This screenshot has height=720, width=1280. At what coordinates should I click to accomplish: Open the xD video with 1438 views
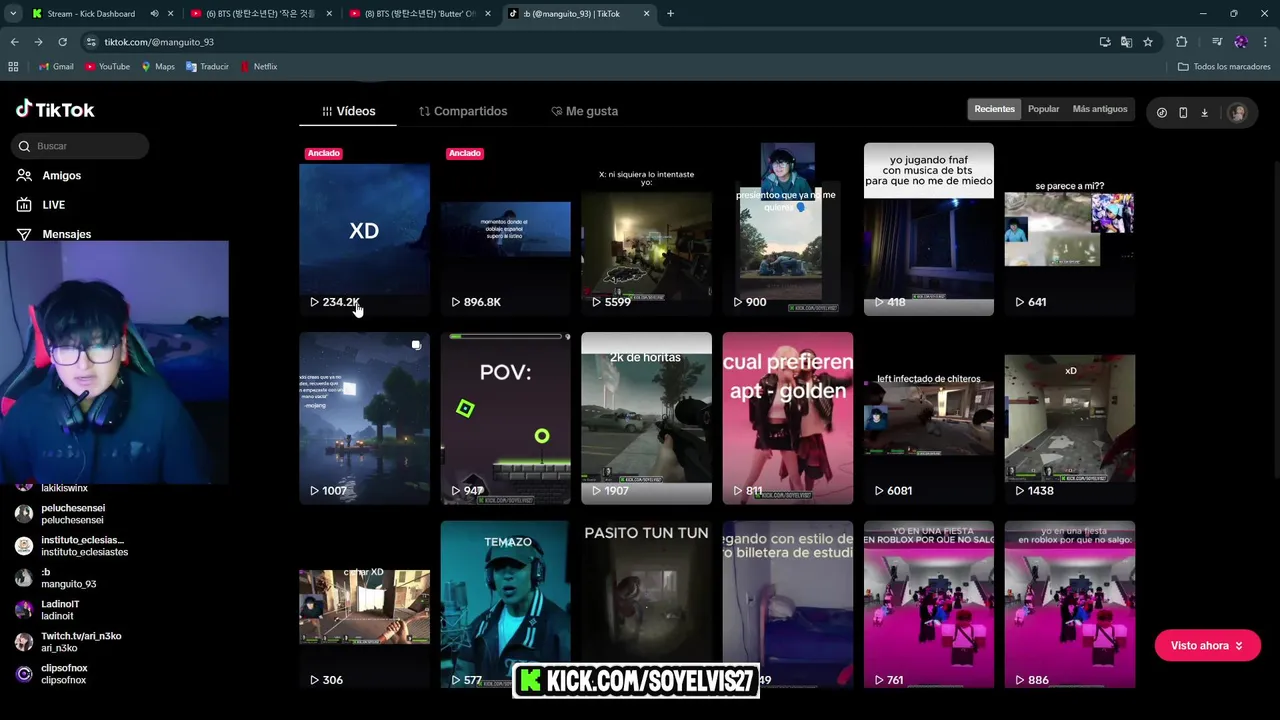(1069, 418)
